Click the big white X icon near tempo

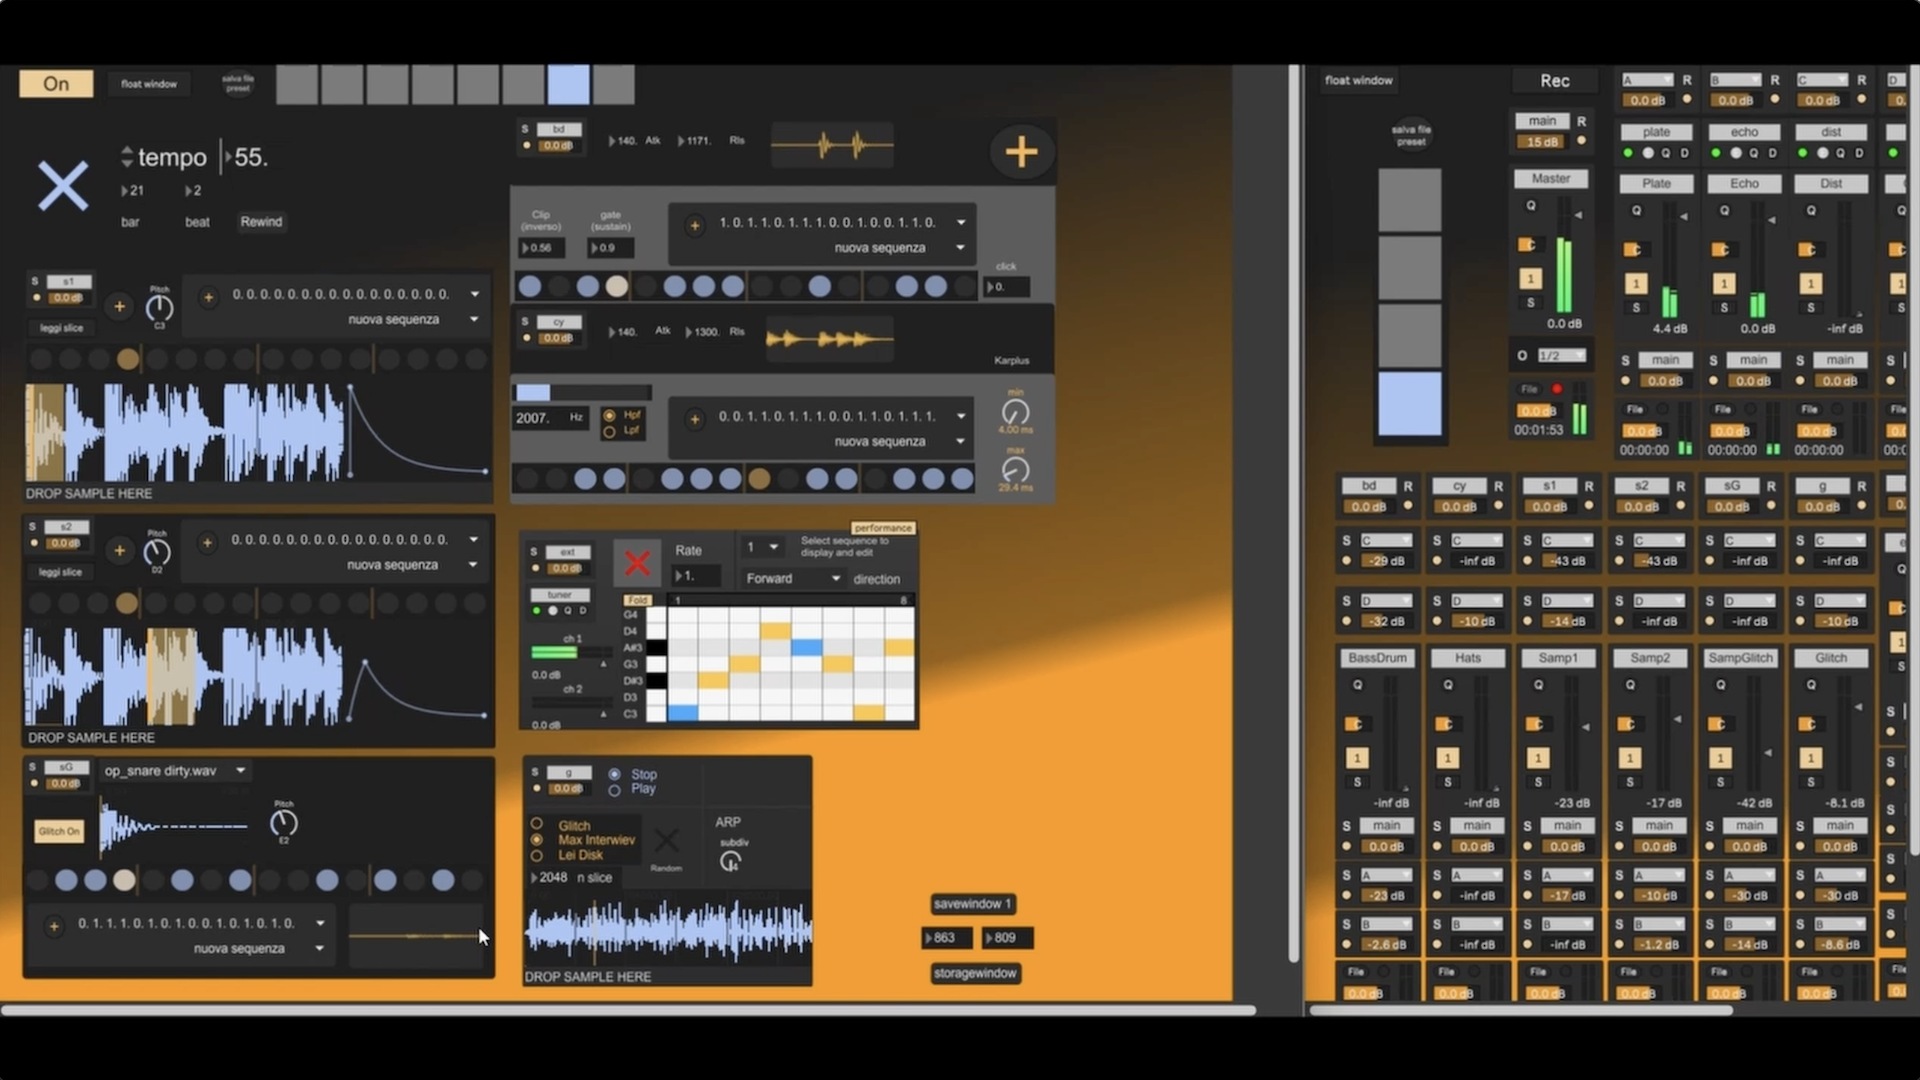[63, 186]
